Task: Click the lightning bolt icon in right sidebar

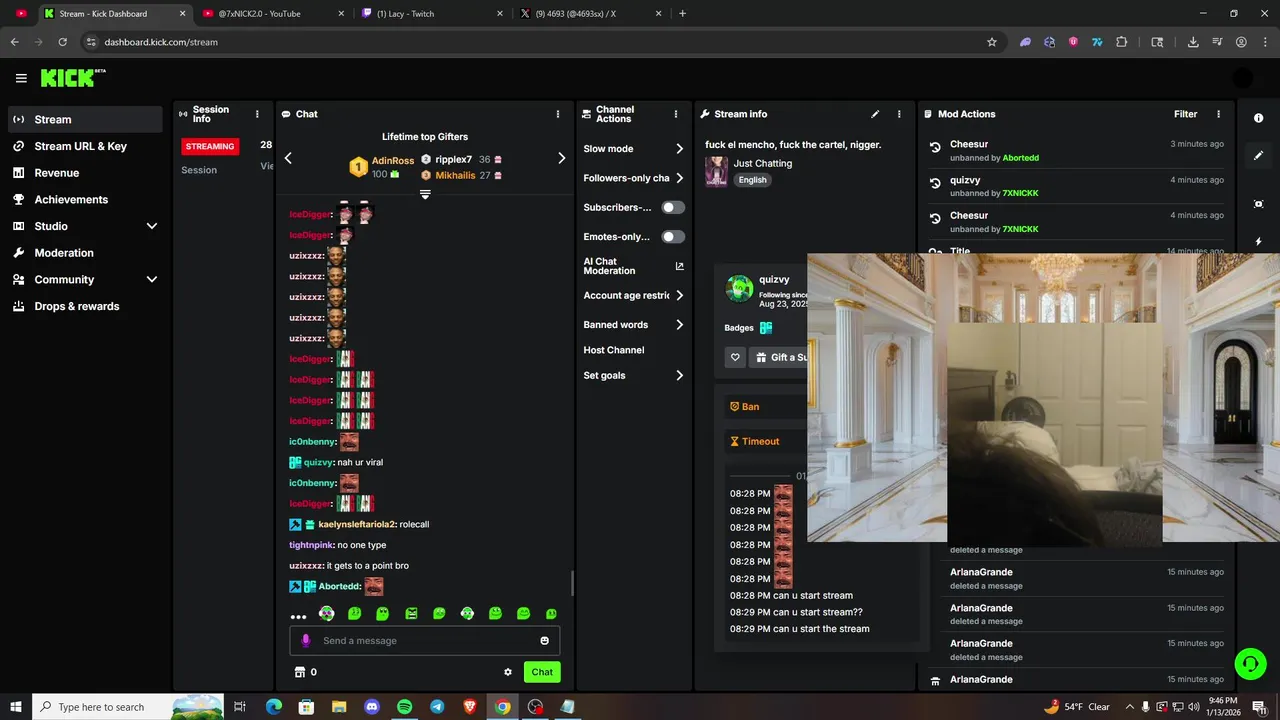Action: click(x=1258, y=241)
